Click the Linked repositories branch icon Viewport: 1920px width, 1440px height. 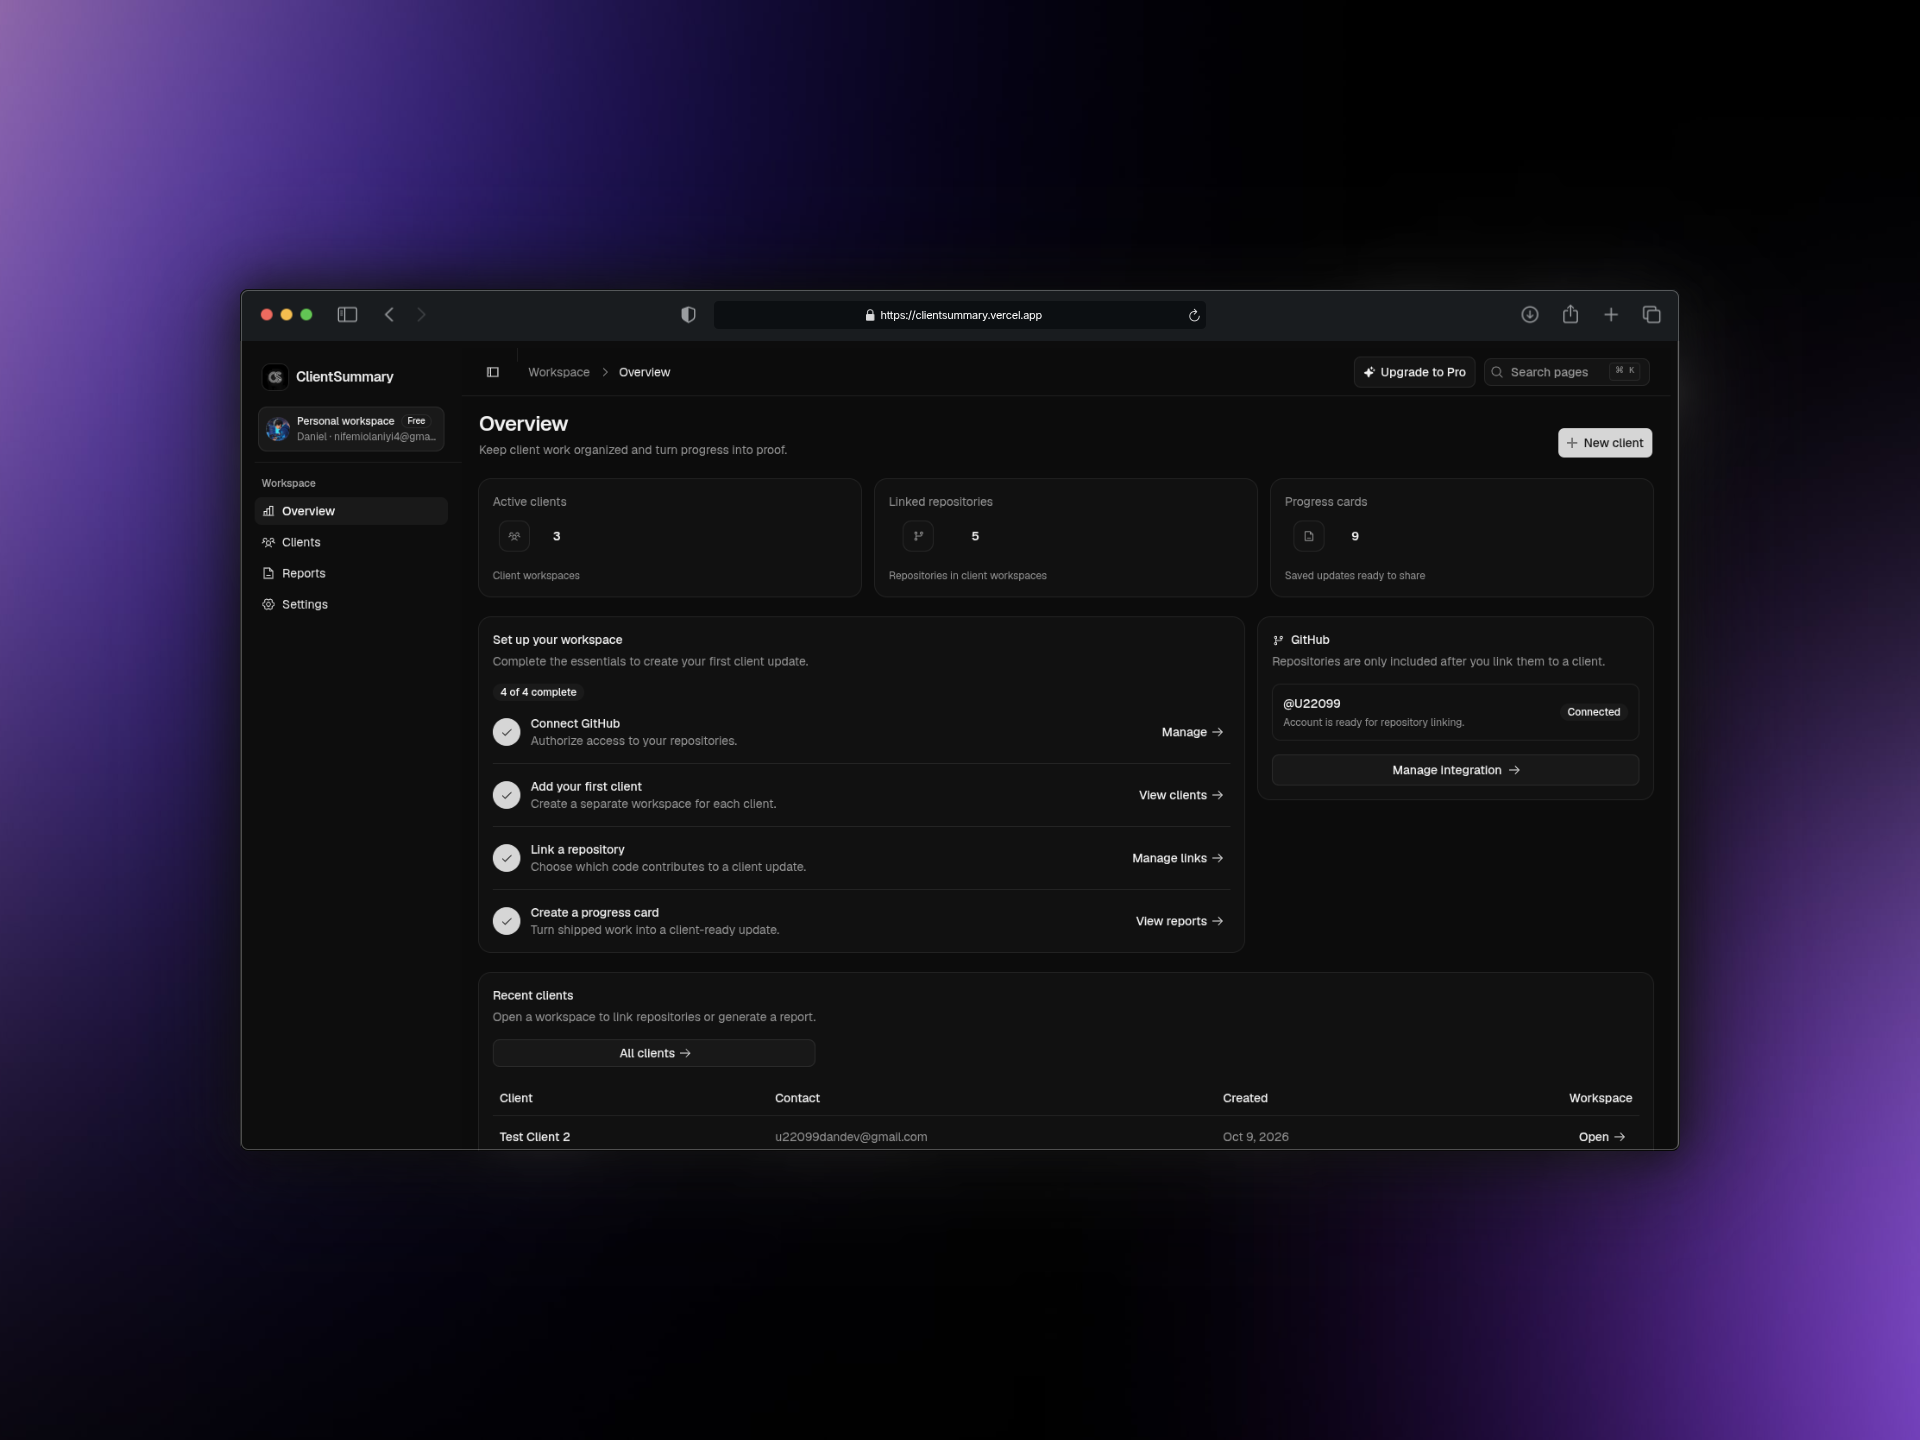pyautogui.click(x=918, y=536)
